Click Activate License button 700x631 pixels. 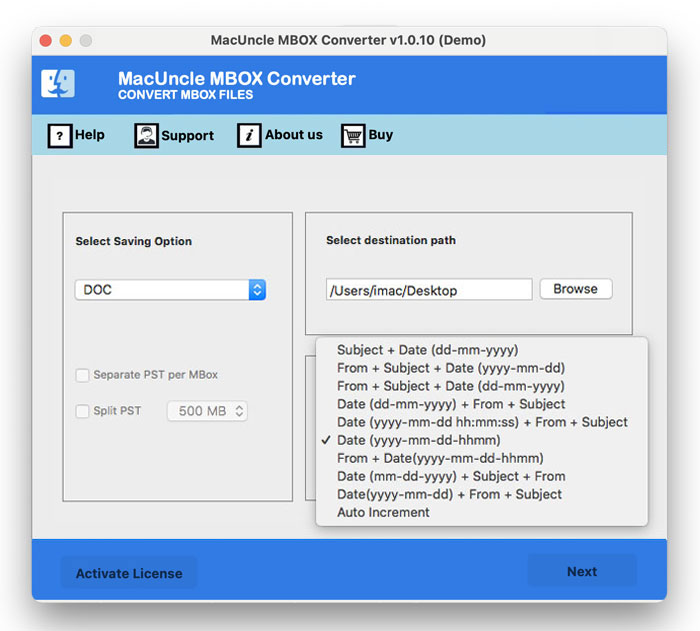click(x=129, y=573)
